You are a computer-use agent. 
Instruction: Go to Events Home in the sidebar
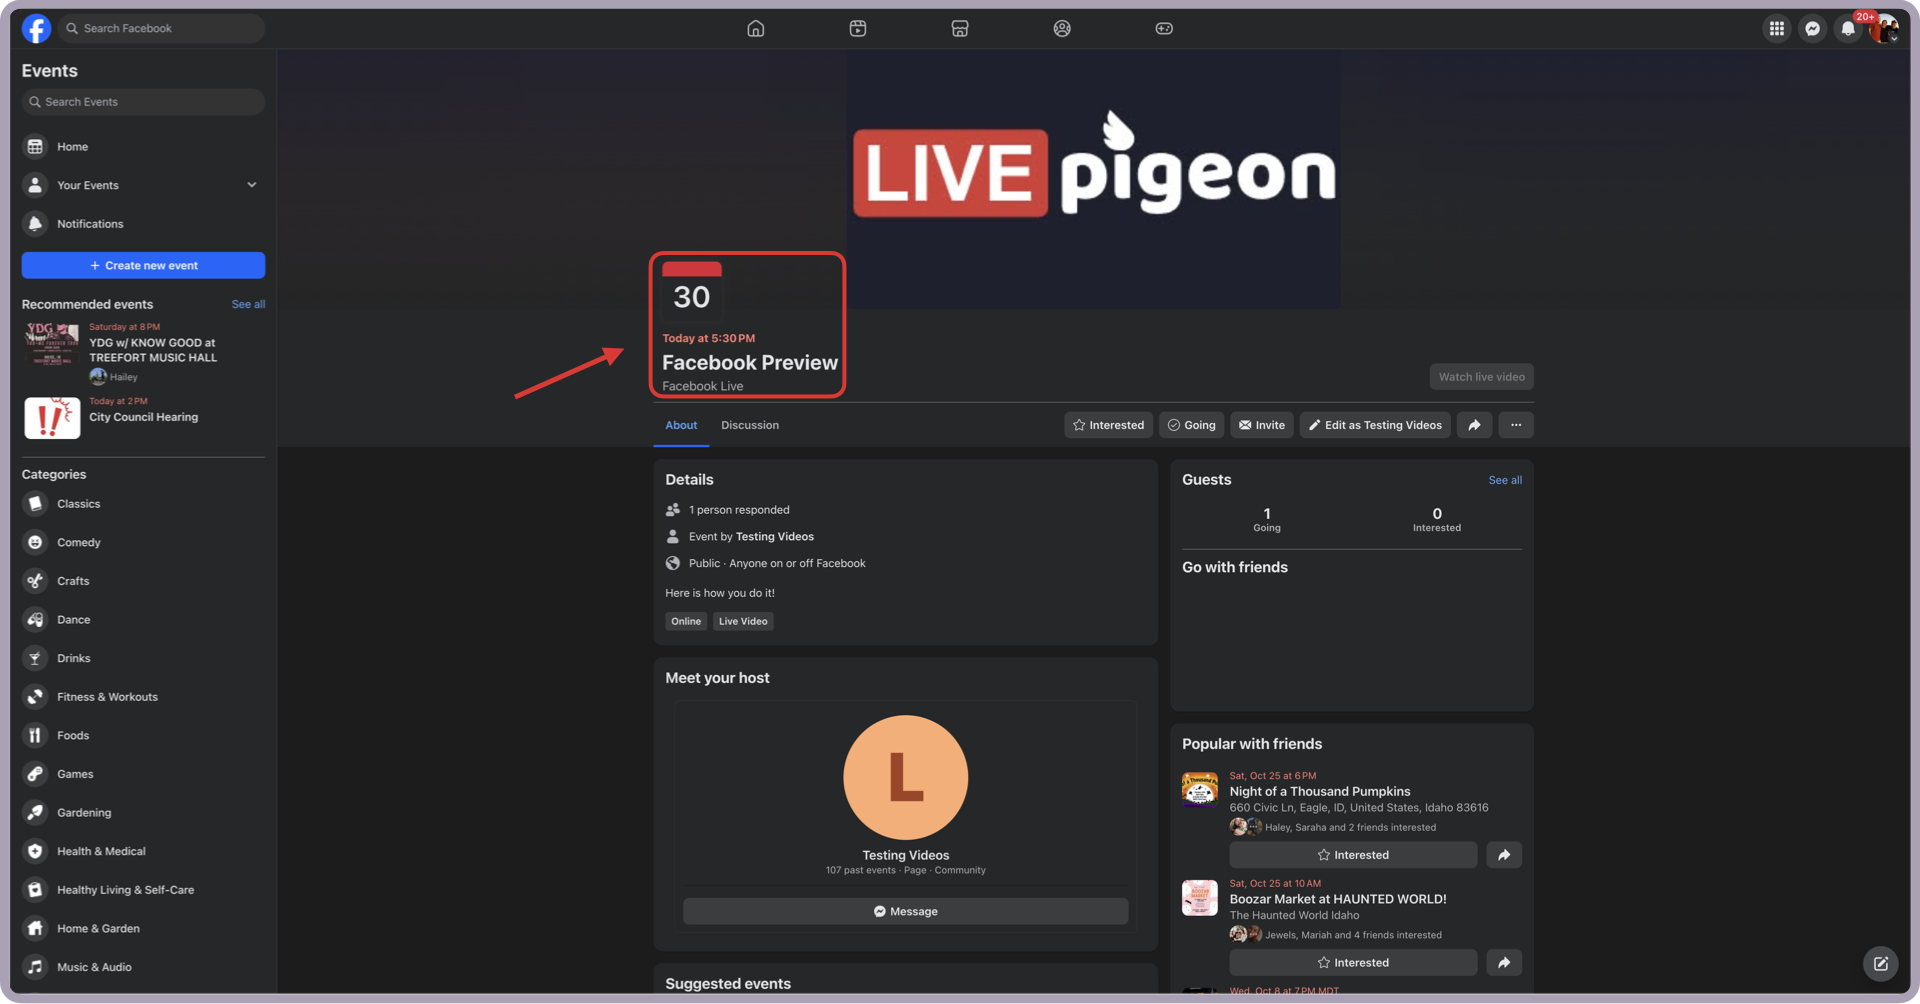[143, 146]
